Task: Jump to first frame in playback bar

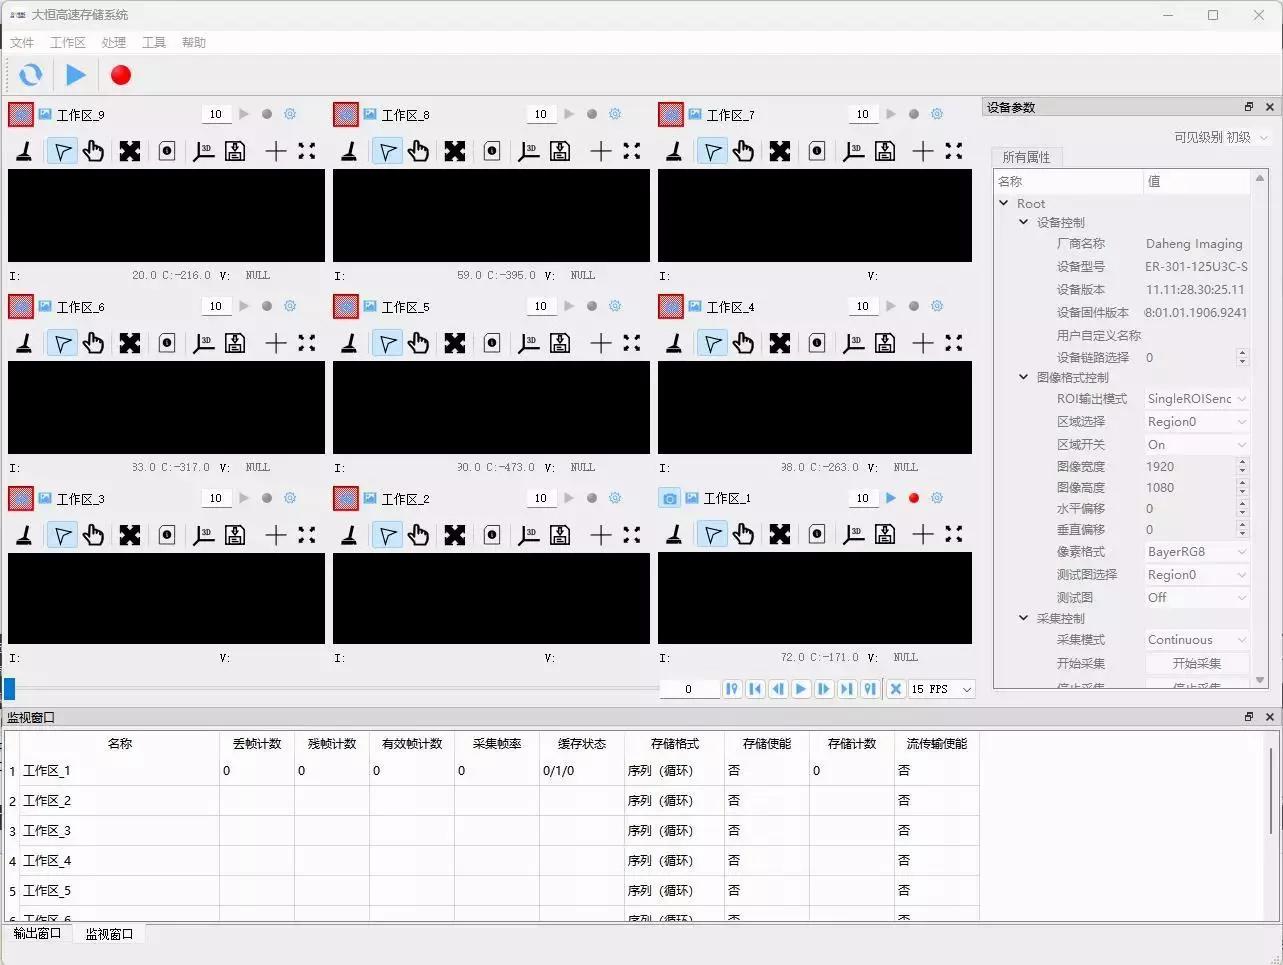Action: click(x=755, y=689)
